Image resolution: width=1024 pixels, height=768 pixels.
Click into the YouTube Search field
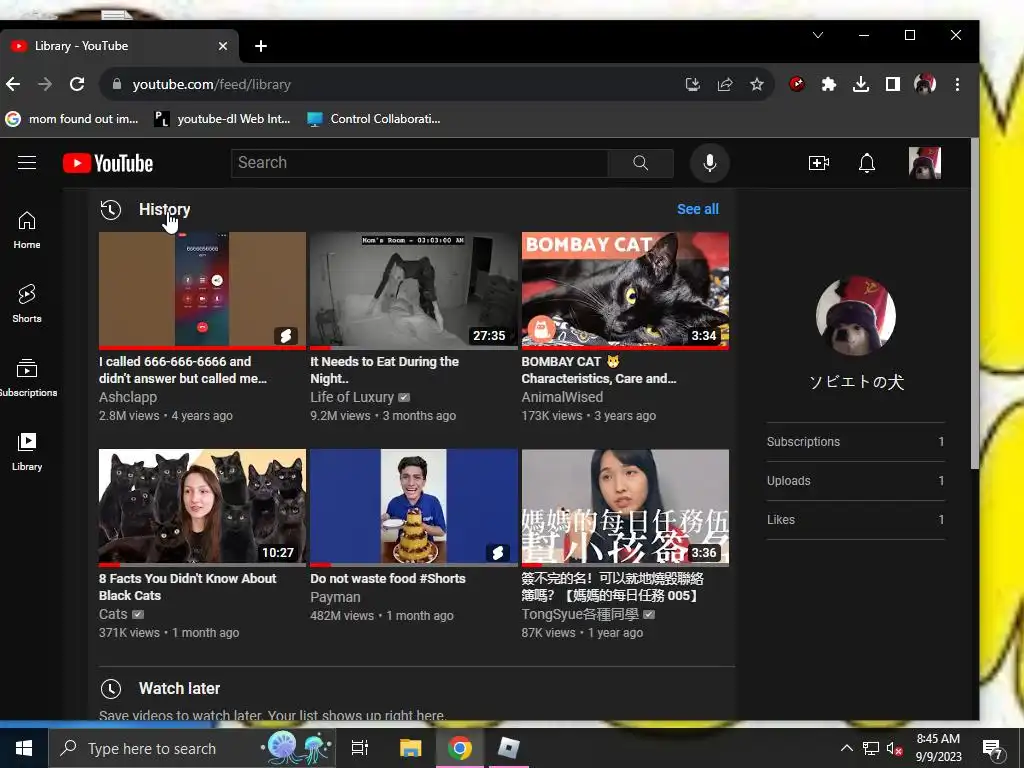pos(419,163)
